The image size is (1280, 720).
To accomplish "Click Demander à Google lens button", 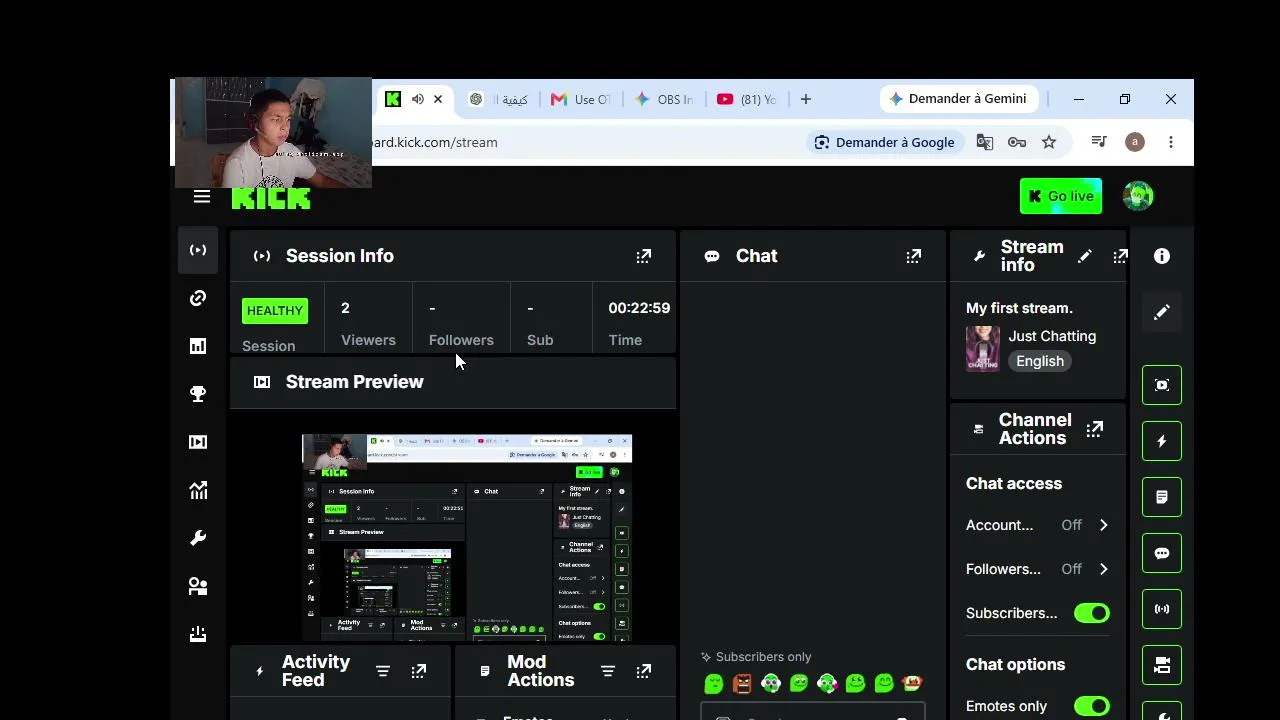I will (x=885, y=142).
